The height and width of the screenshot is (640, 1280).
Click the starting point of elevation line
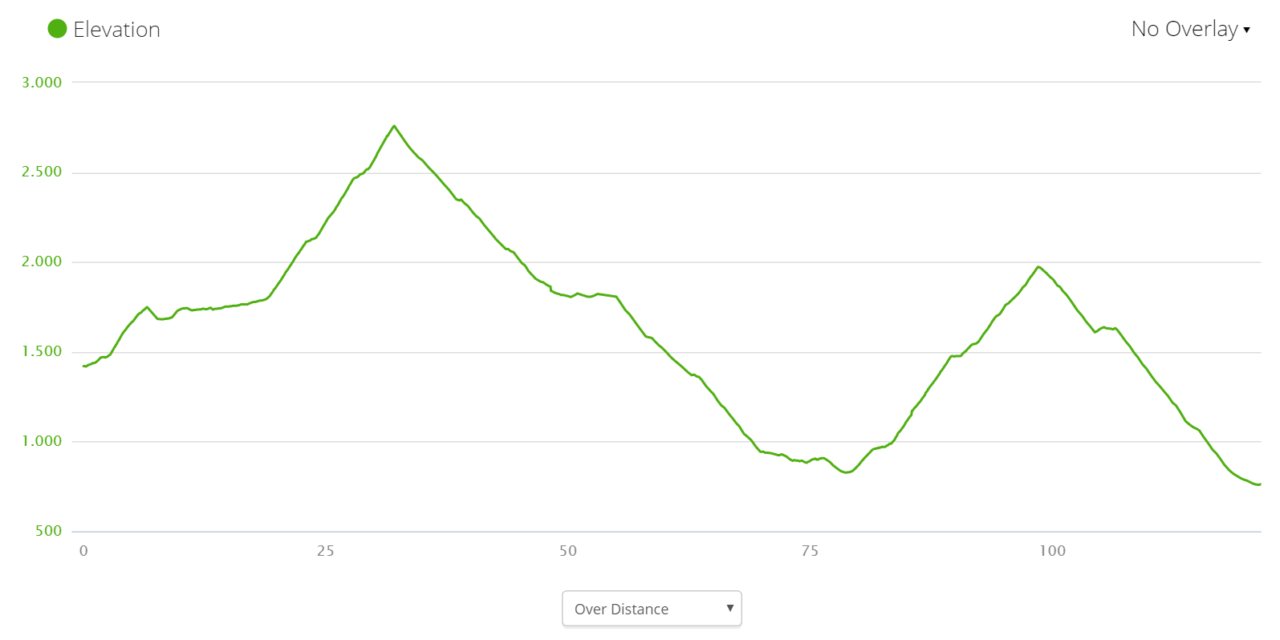pos(84,366)
